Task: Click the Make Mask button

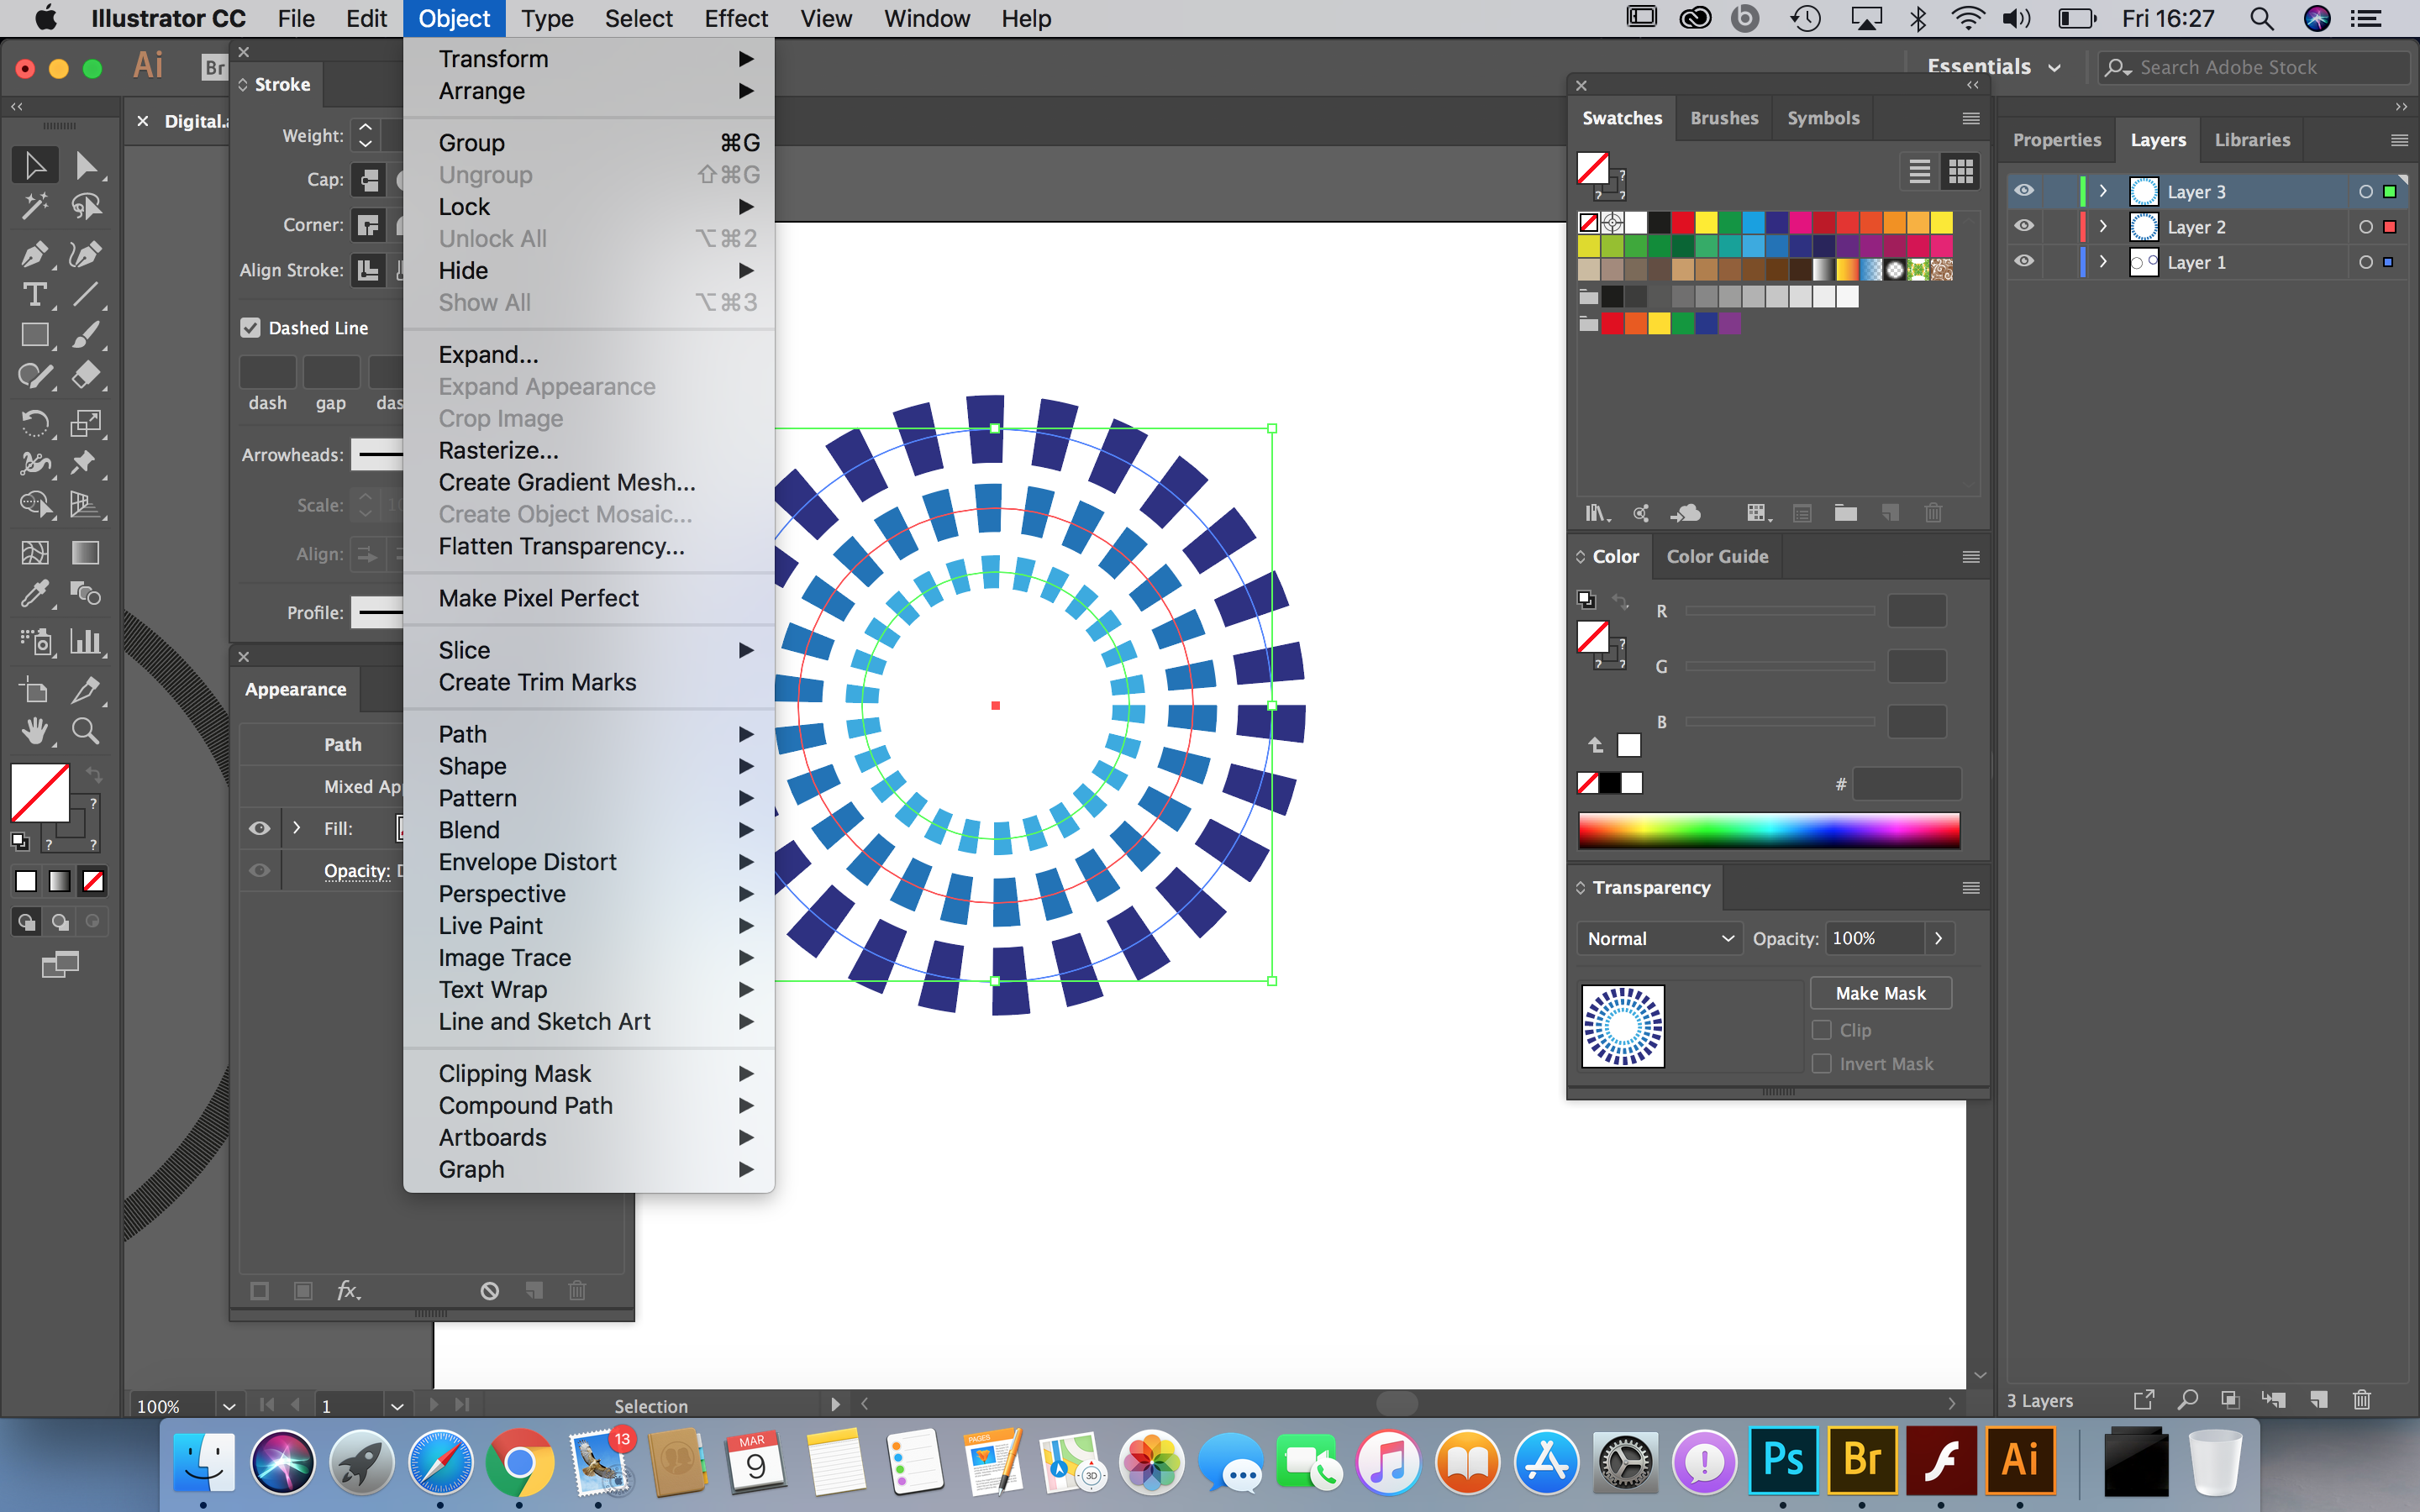Action: click(x=1881, y=991)
